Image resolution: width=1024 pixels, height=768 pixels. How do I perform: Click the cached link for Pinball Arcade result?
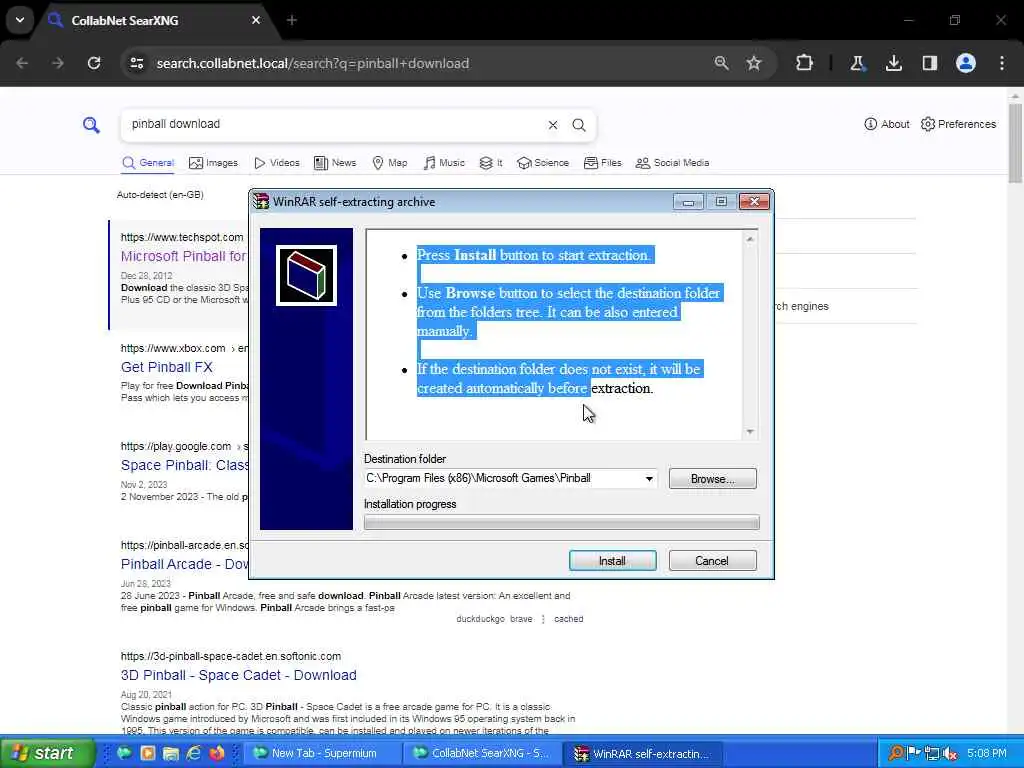(568, 618)
